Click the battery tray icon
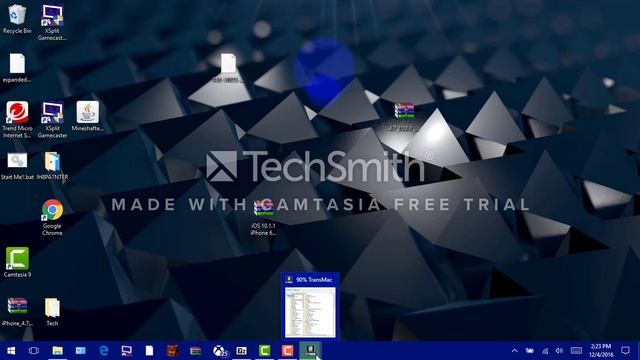Screen dimensions: 640x360 [x=530, y=351]
